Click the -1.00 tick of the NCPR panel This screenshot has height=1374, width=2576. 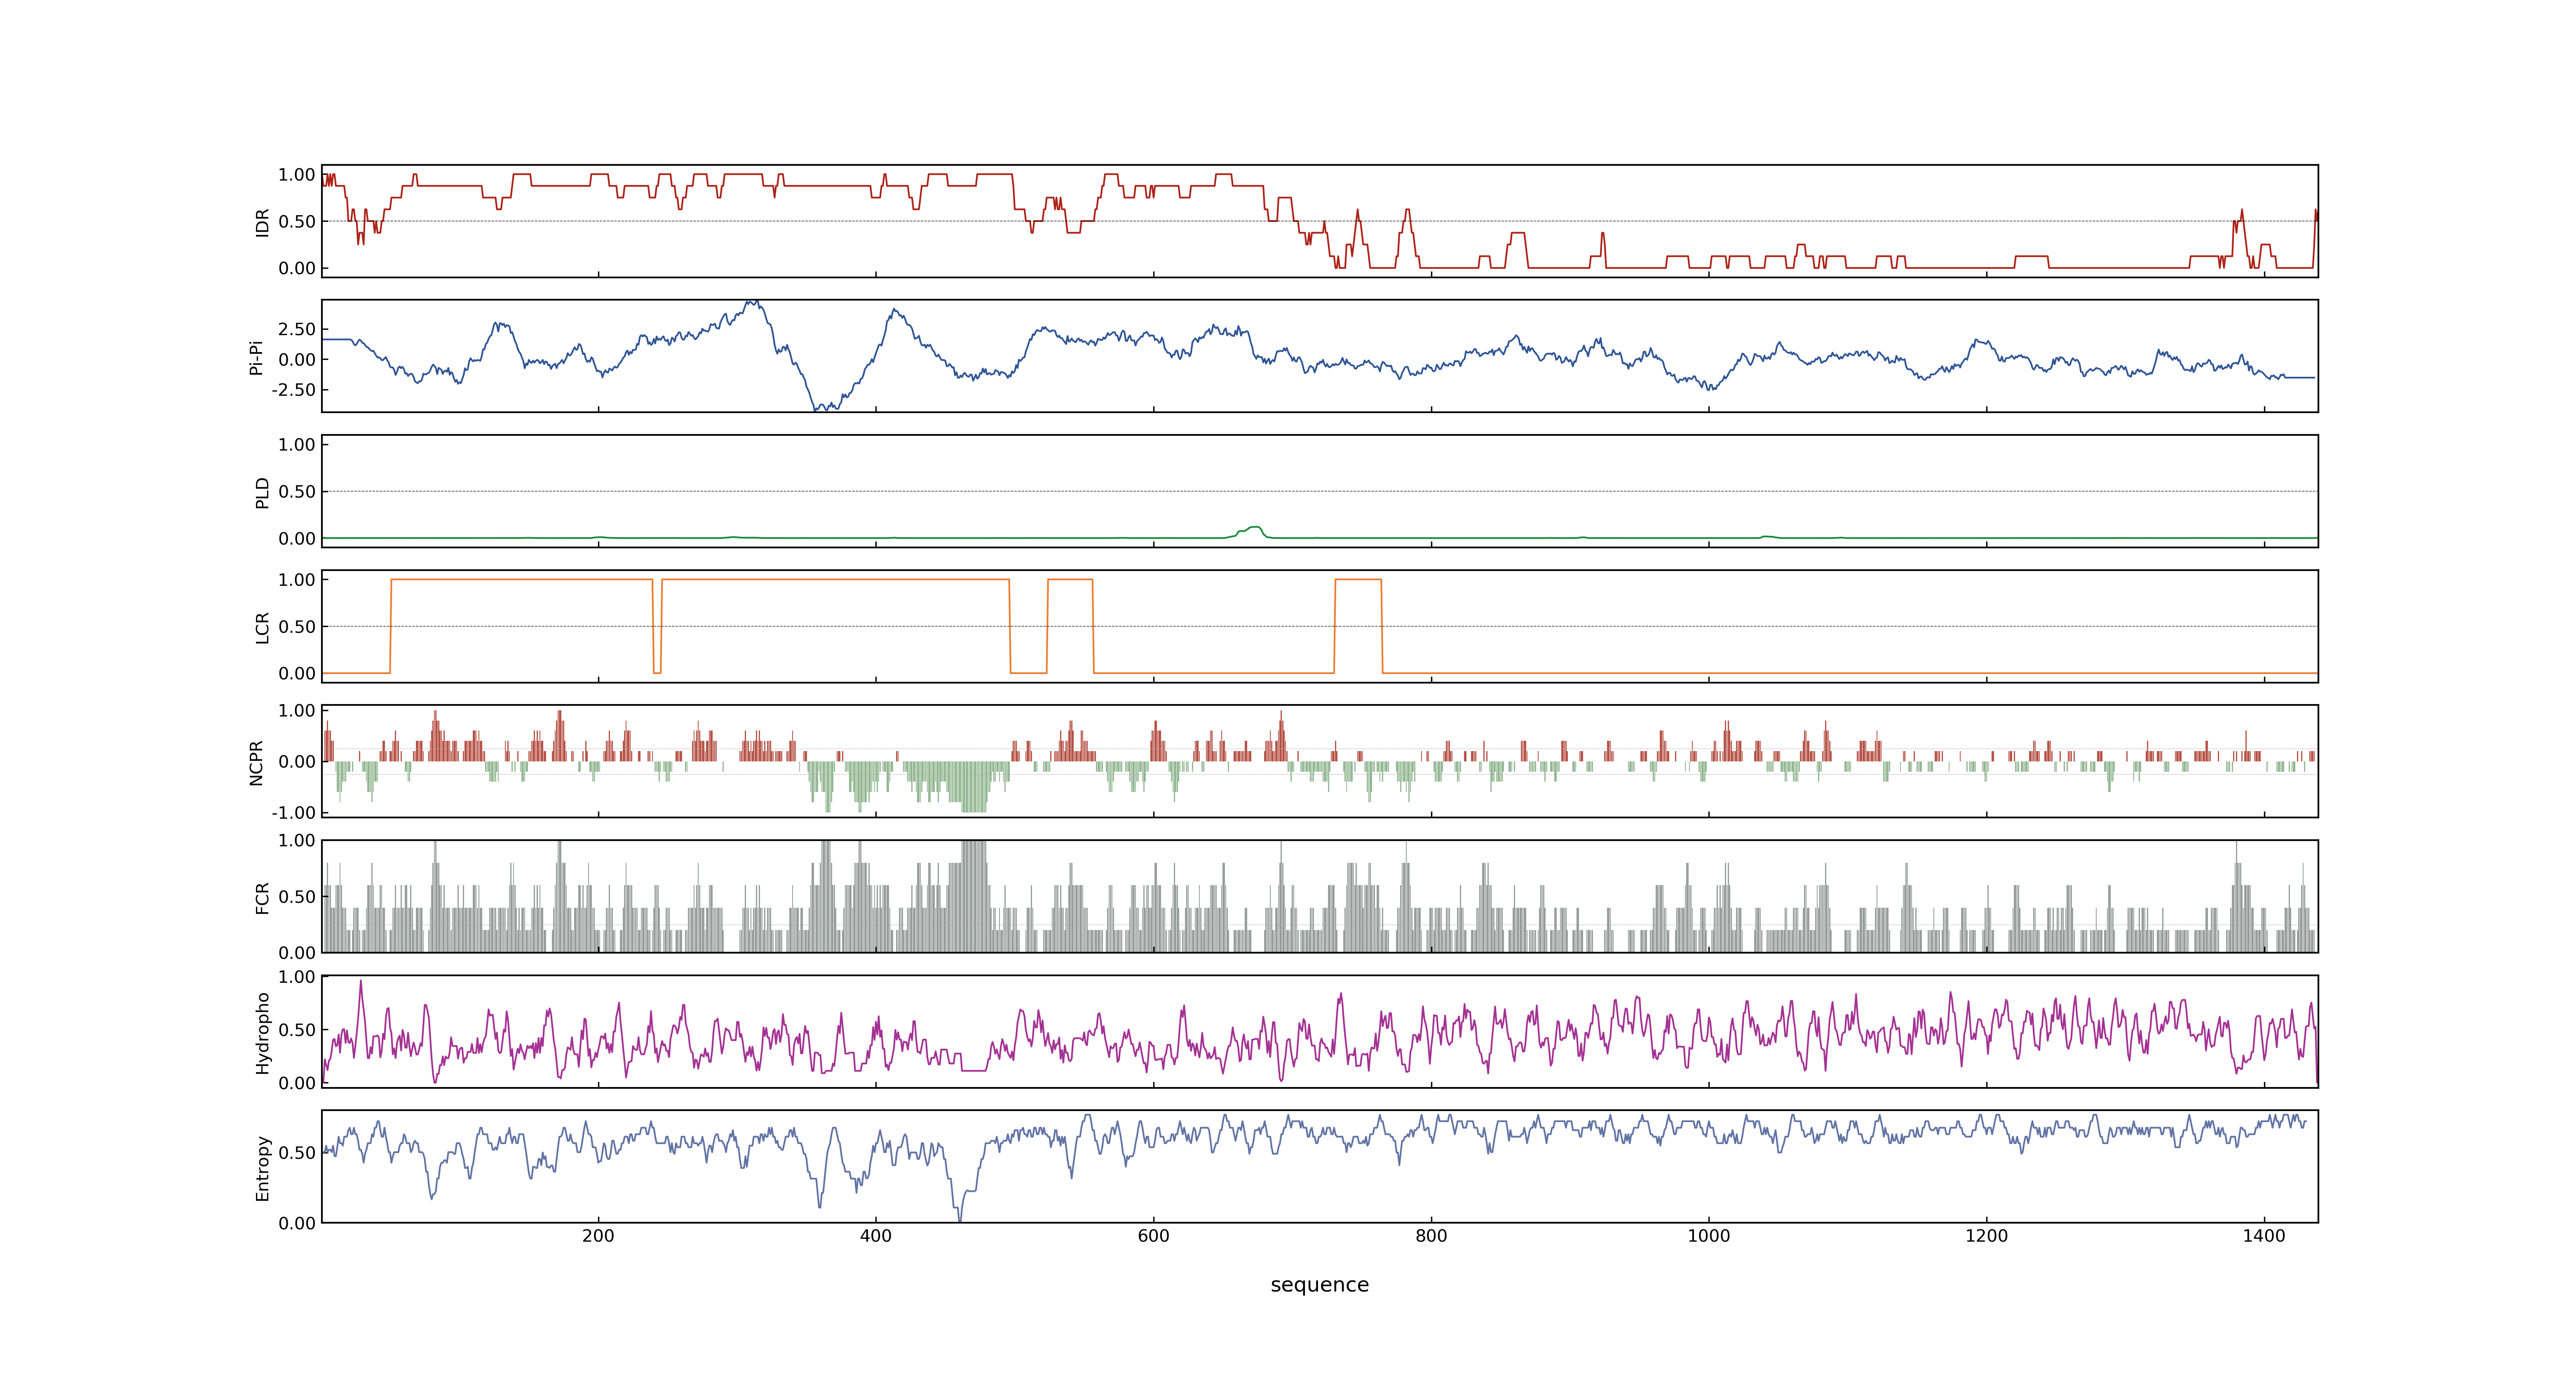[x=293, y=813]
